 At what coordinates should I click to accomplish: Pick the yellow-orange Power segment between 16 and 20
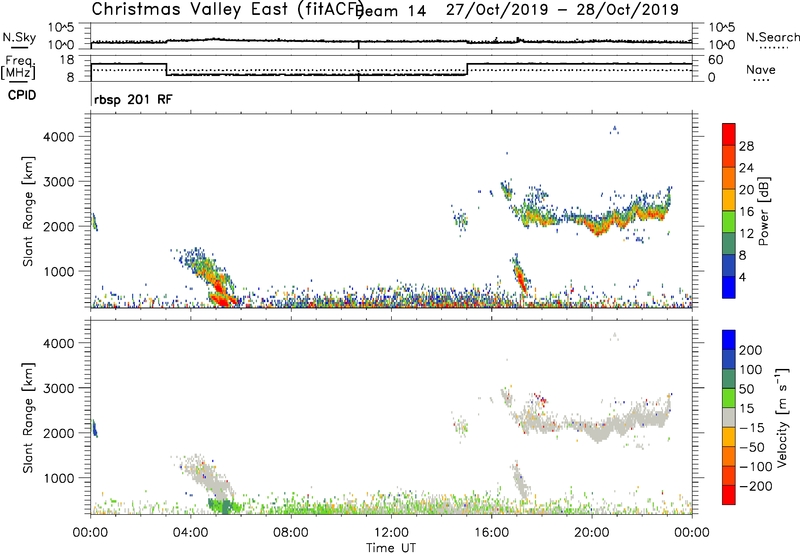point(729,199)
